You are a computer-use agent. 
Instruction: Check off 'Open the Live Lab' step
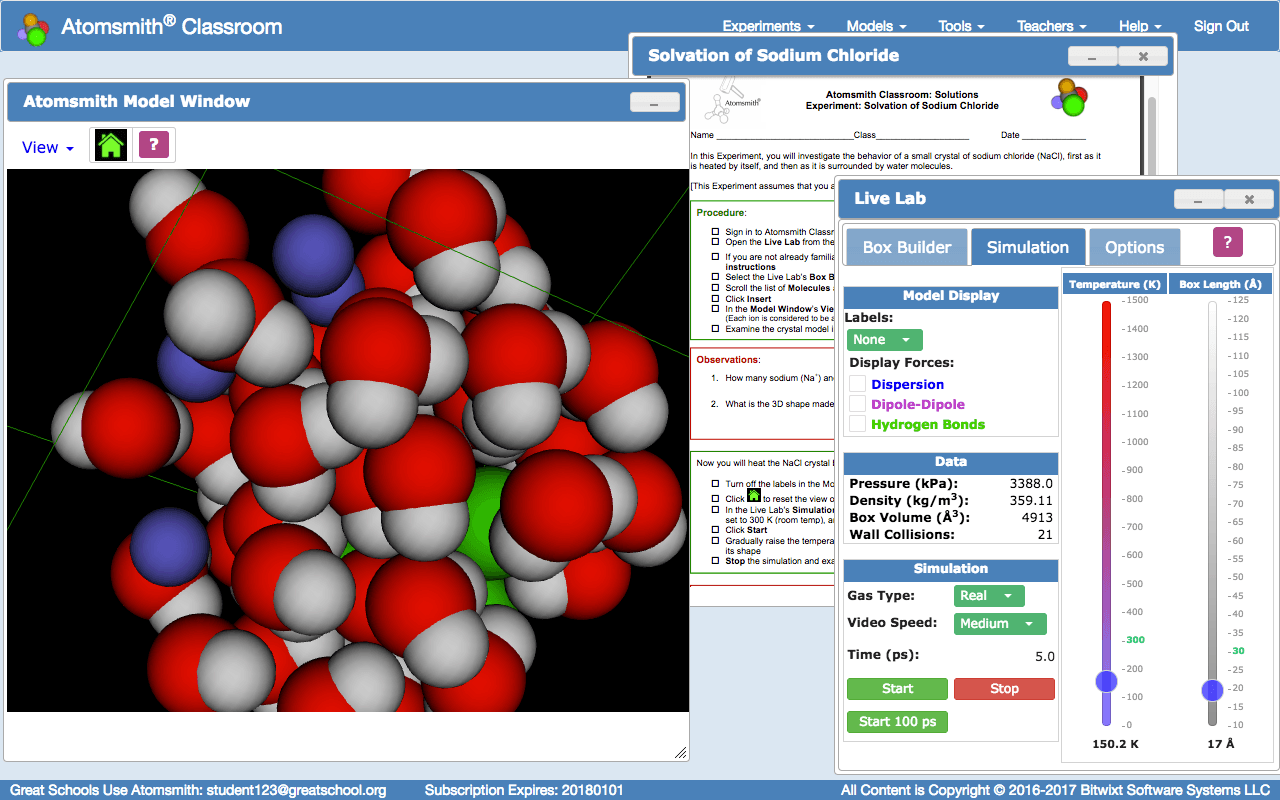[x=715, y=242]
